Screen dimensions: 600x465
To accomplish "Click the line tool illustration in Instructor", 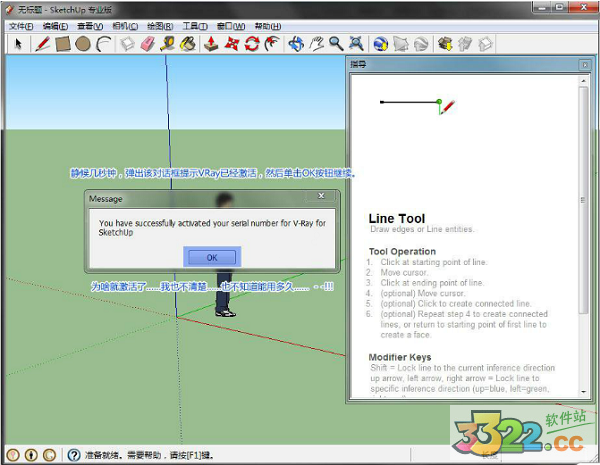I will pos(417,106).
